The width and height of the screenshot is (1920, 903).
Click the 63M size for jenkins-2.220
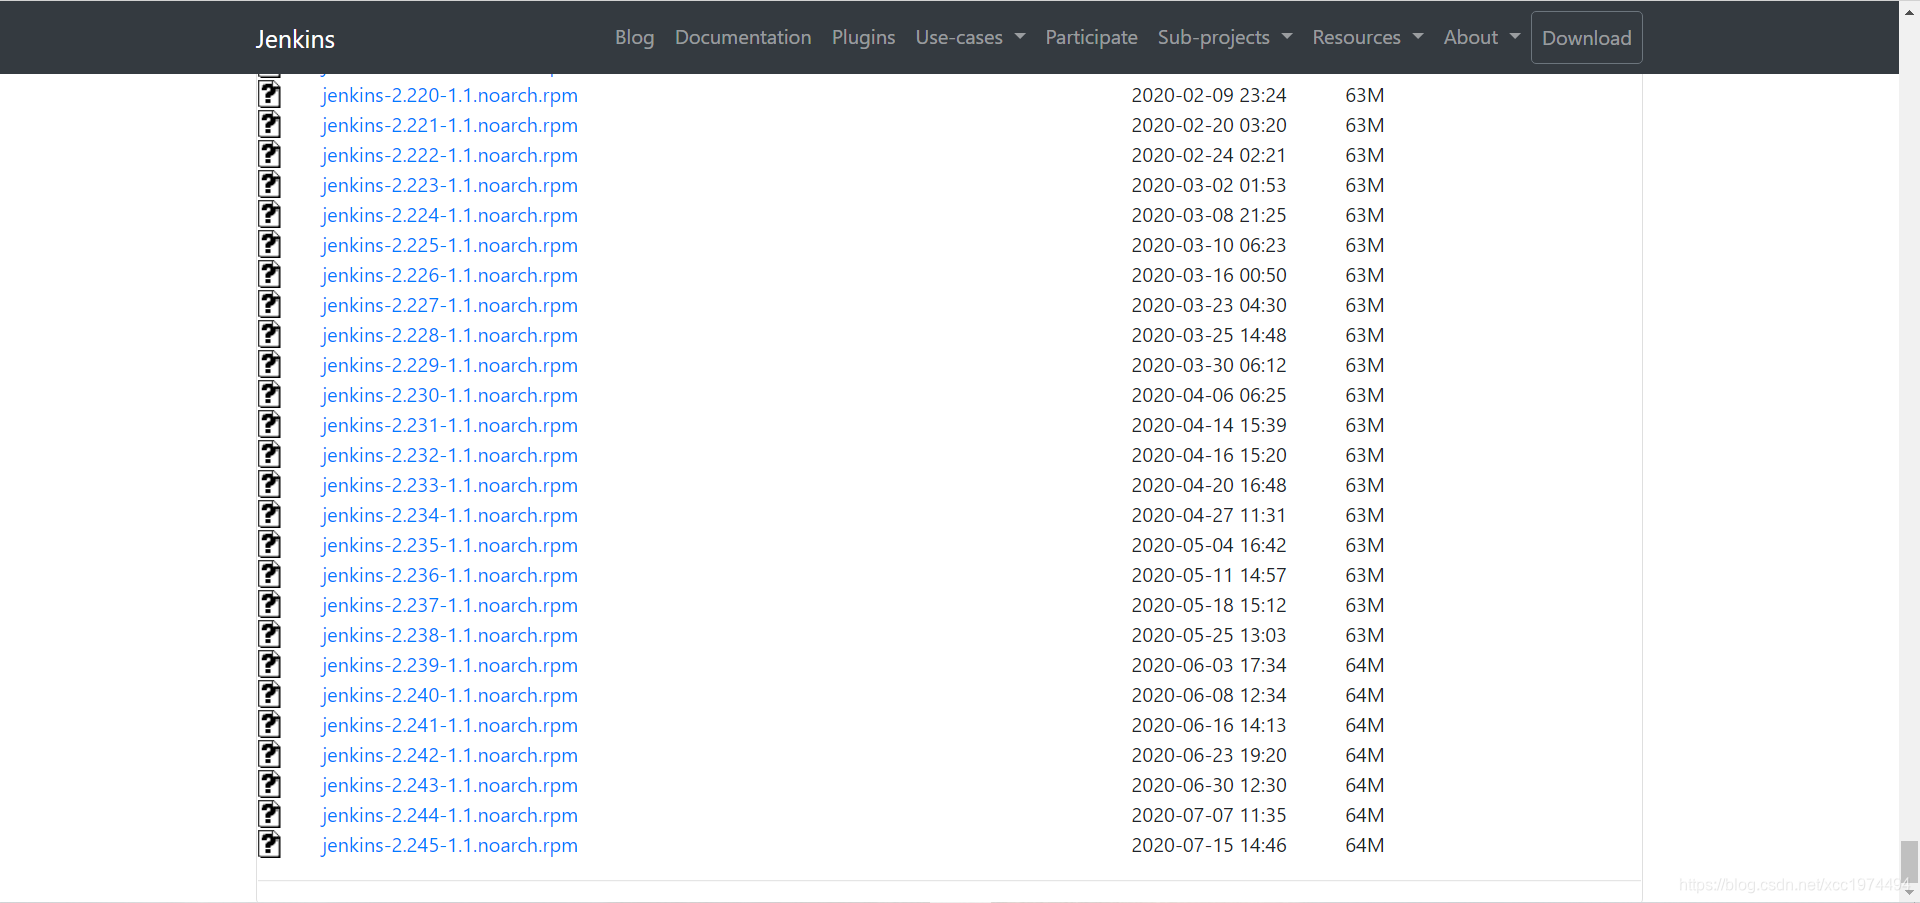coord(1365,95)
